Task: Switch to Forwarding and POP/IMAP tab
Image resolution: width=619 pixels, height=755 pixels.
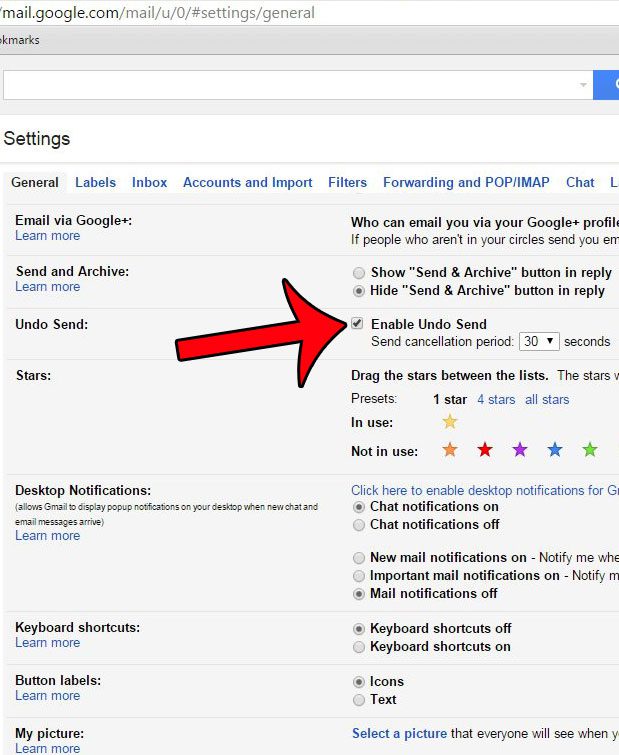Action: point(466,183)
